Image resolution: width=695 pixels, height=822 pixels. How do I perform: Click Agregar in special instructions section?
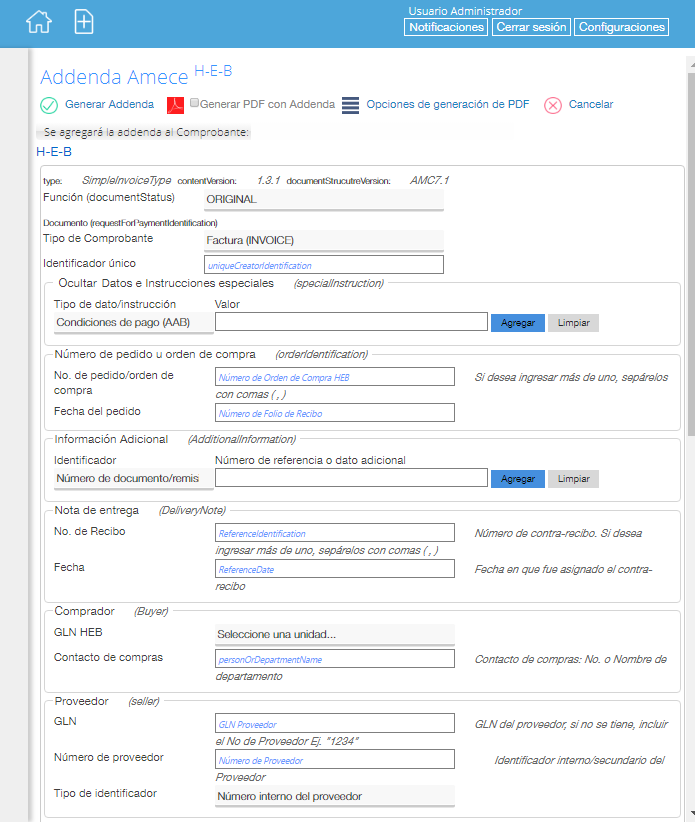(518, 323)
